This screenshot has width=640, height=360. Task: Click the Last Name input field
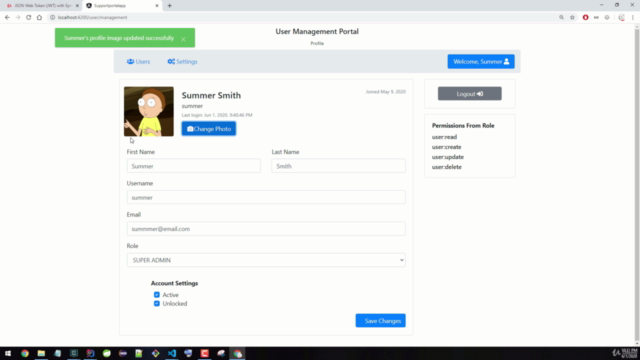click(338, 166)
